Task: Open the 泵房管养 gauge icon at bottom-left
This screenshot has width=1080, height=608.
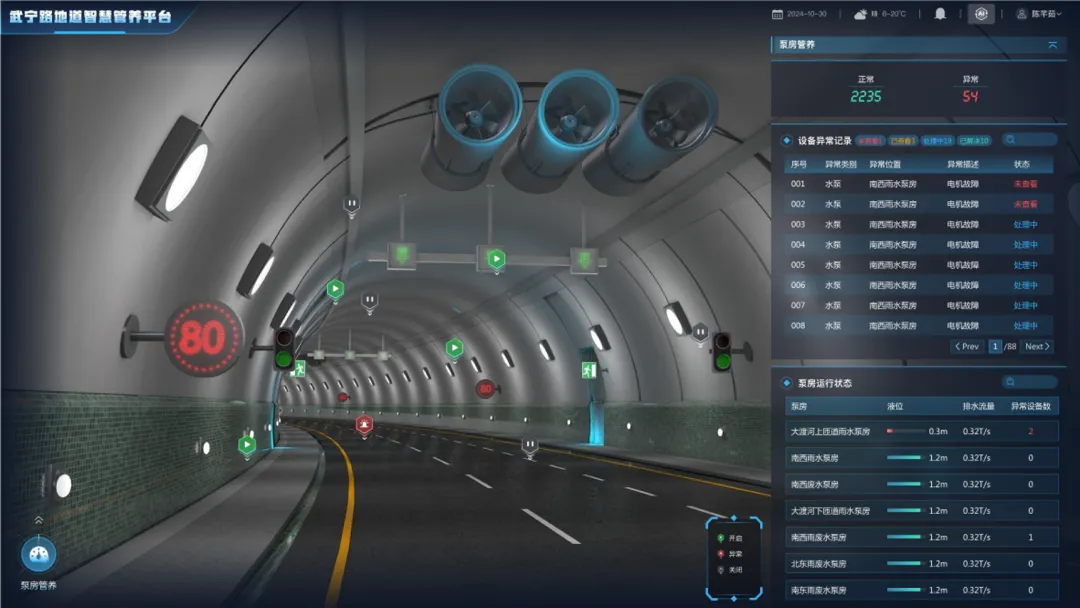Action: (39, 554)
